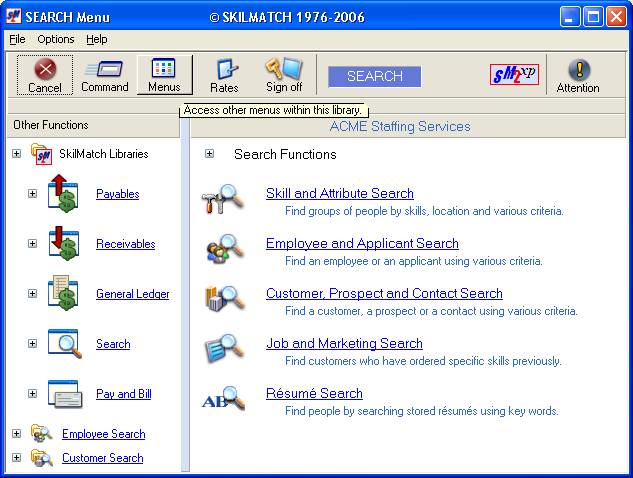Expand the SkilMatch Libraries tree node
This screenshot has width=633, height=478.
click(16, 153)
